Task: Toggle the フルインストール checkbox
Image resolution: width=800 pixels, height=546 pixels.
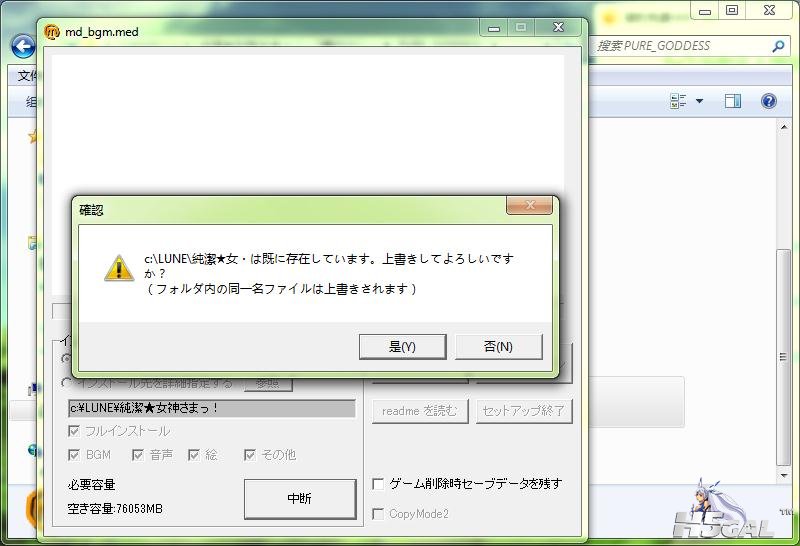Action: (x=74, y=431)
